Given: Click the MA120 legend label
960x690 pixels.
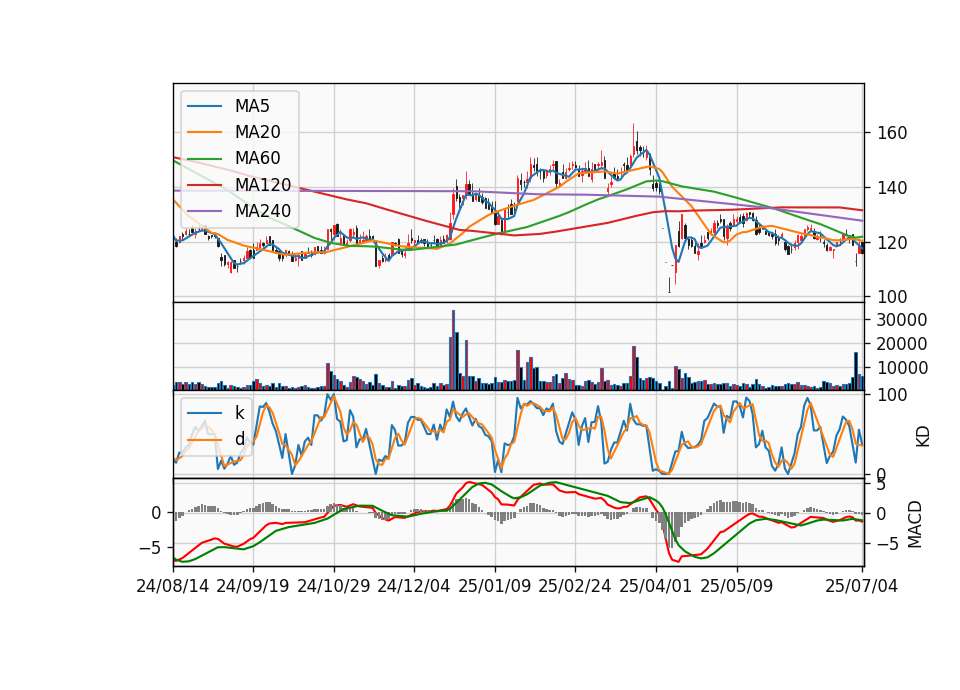Looking at the screenshot, I should click(x=263, y=185).
